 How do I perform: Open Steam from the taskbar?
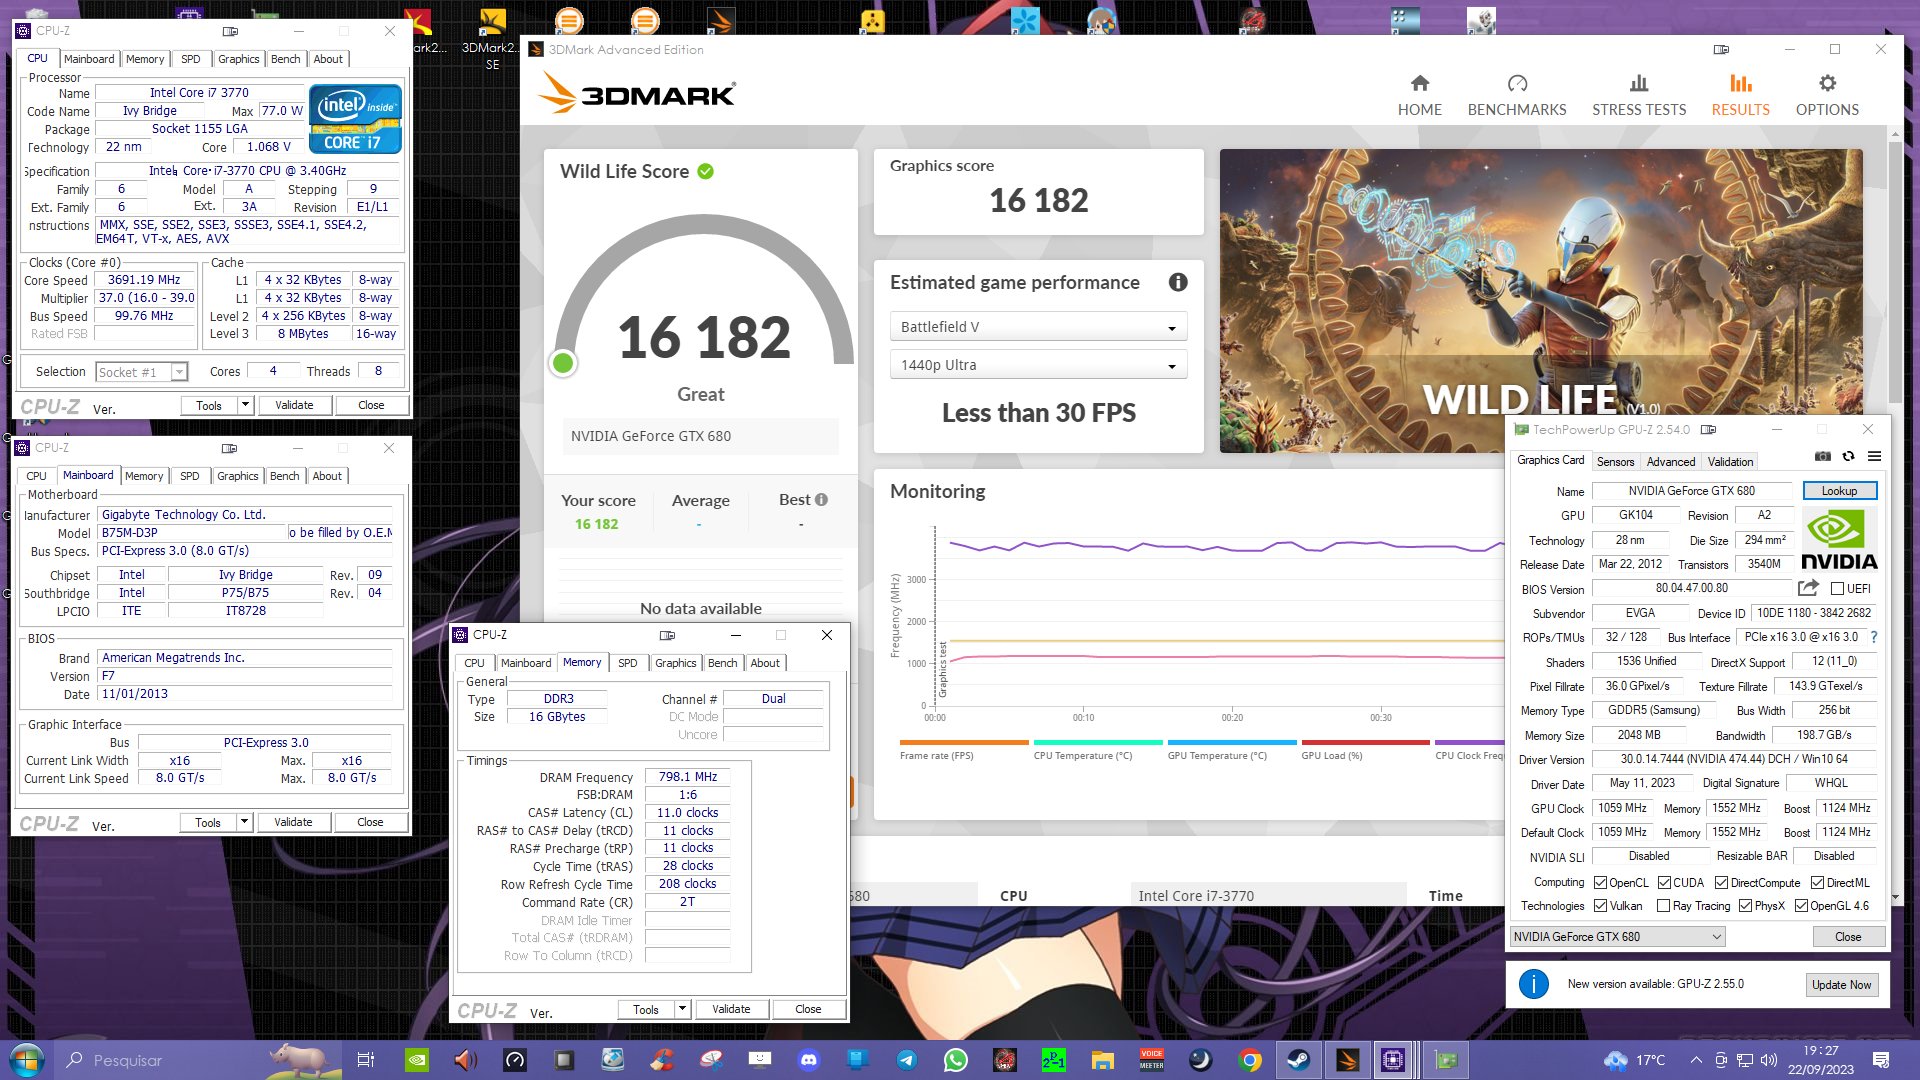point(1298,1060)
